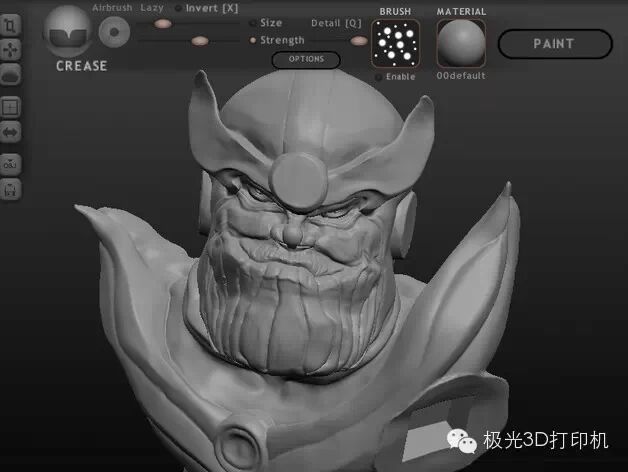Toggle the Airbrush option
This screenshot has width=628, height=472.
112,8
